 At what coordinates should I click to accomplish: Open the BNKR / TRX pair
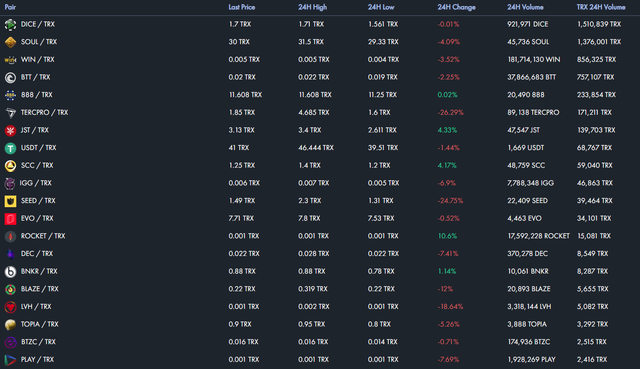(39, 271)
